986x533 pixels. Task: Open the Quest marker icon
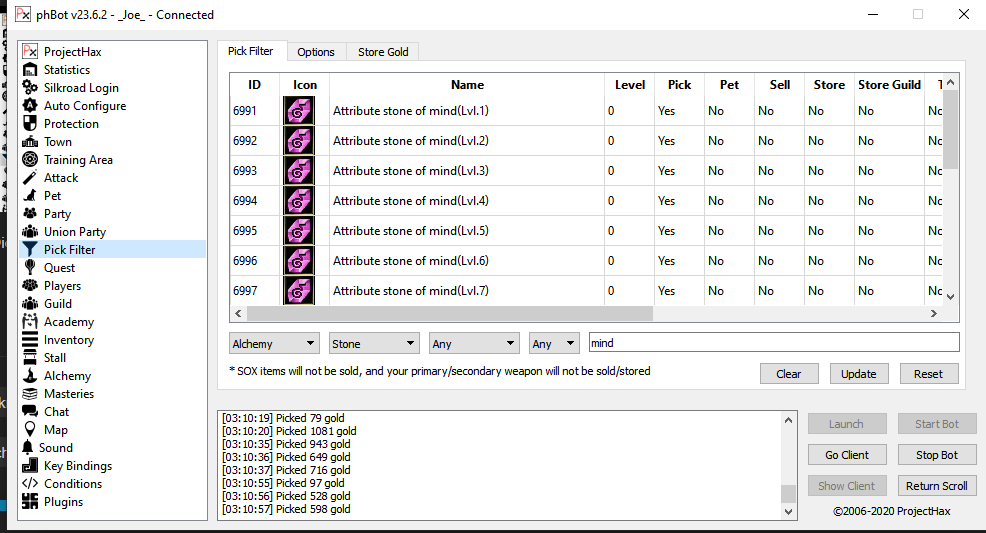point(30,268)
